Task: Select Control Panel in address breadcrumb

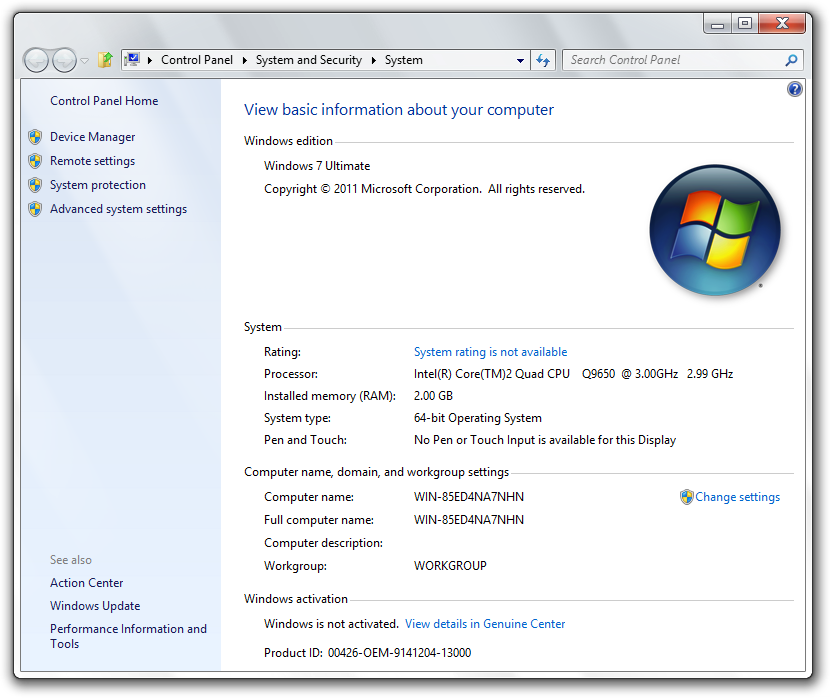Action: pyautogui.click(x=196, y=60)
